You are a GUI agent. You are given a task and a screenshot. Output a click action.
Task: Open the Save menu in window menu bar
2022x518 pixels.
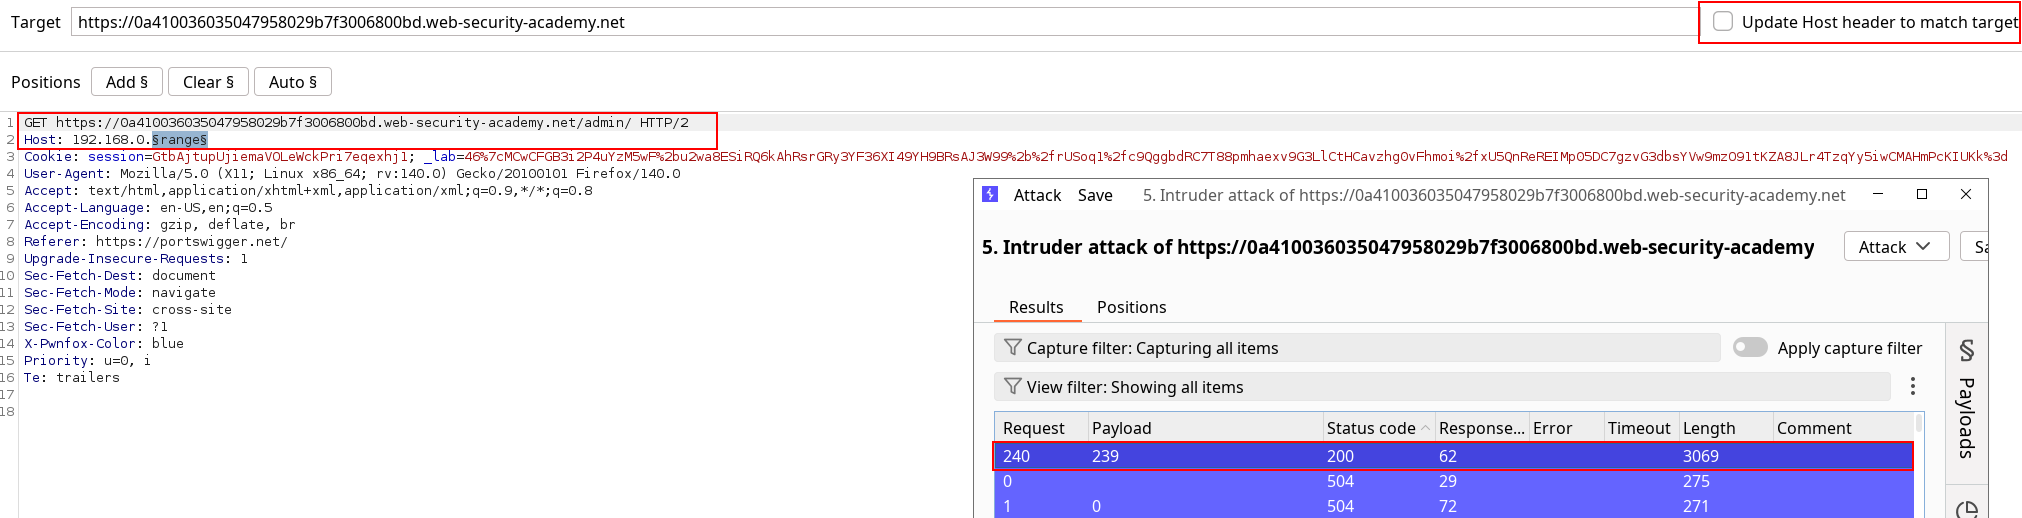tap(1095, 196)
